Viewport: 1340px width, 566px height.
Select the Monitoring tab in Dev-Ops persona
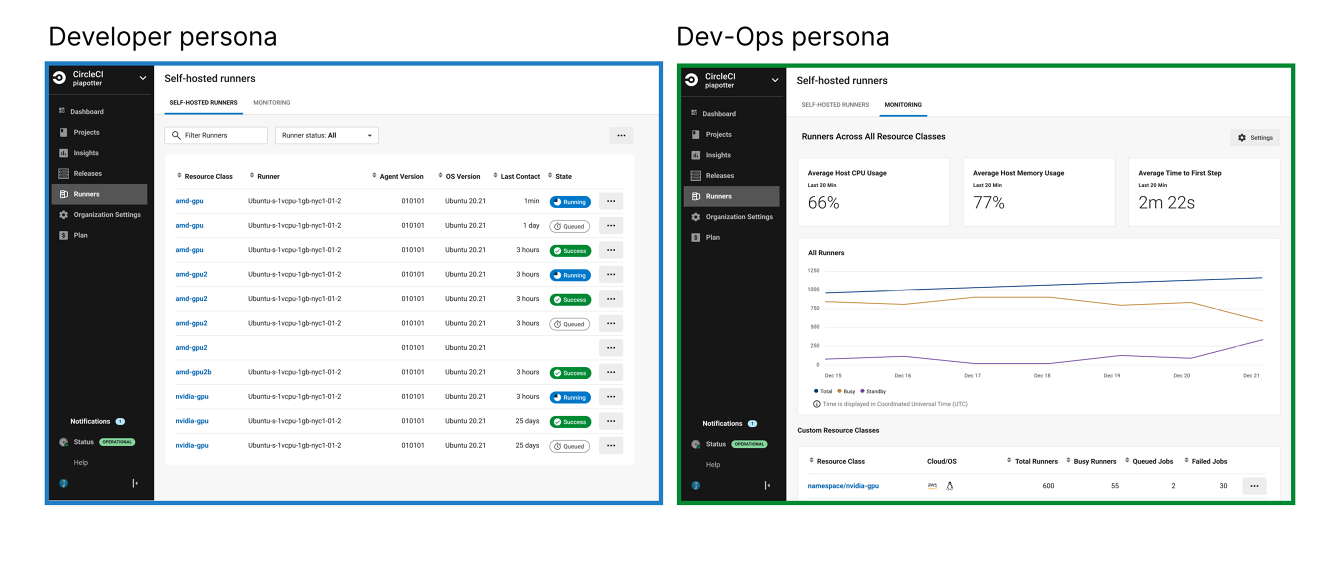tap(903, 104)
